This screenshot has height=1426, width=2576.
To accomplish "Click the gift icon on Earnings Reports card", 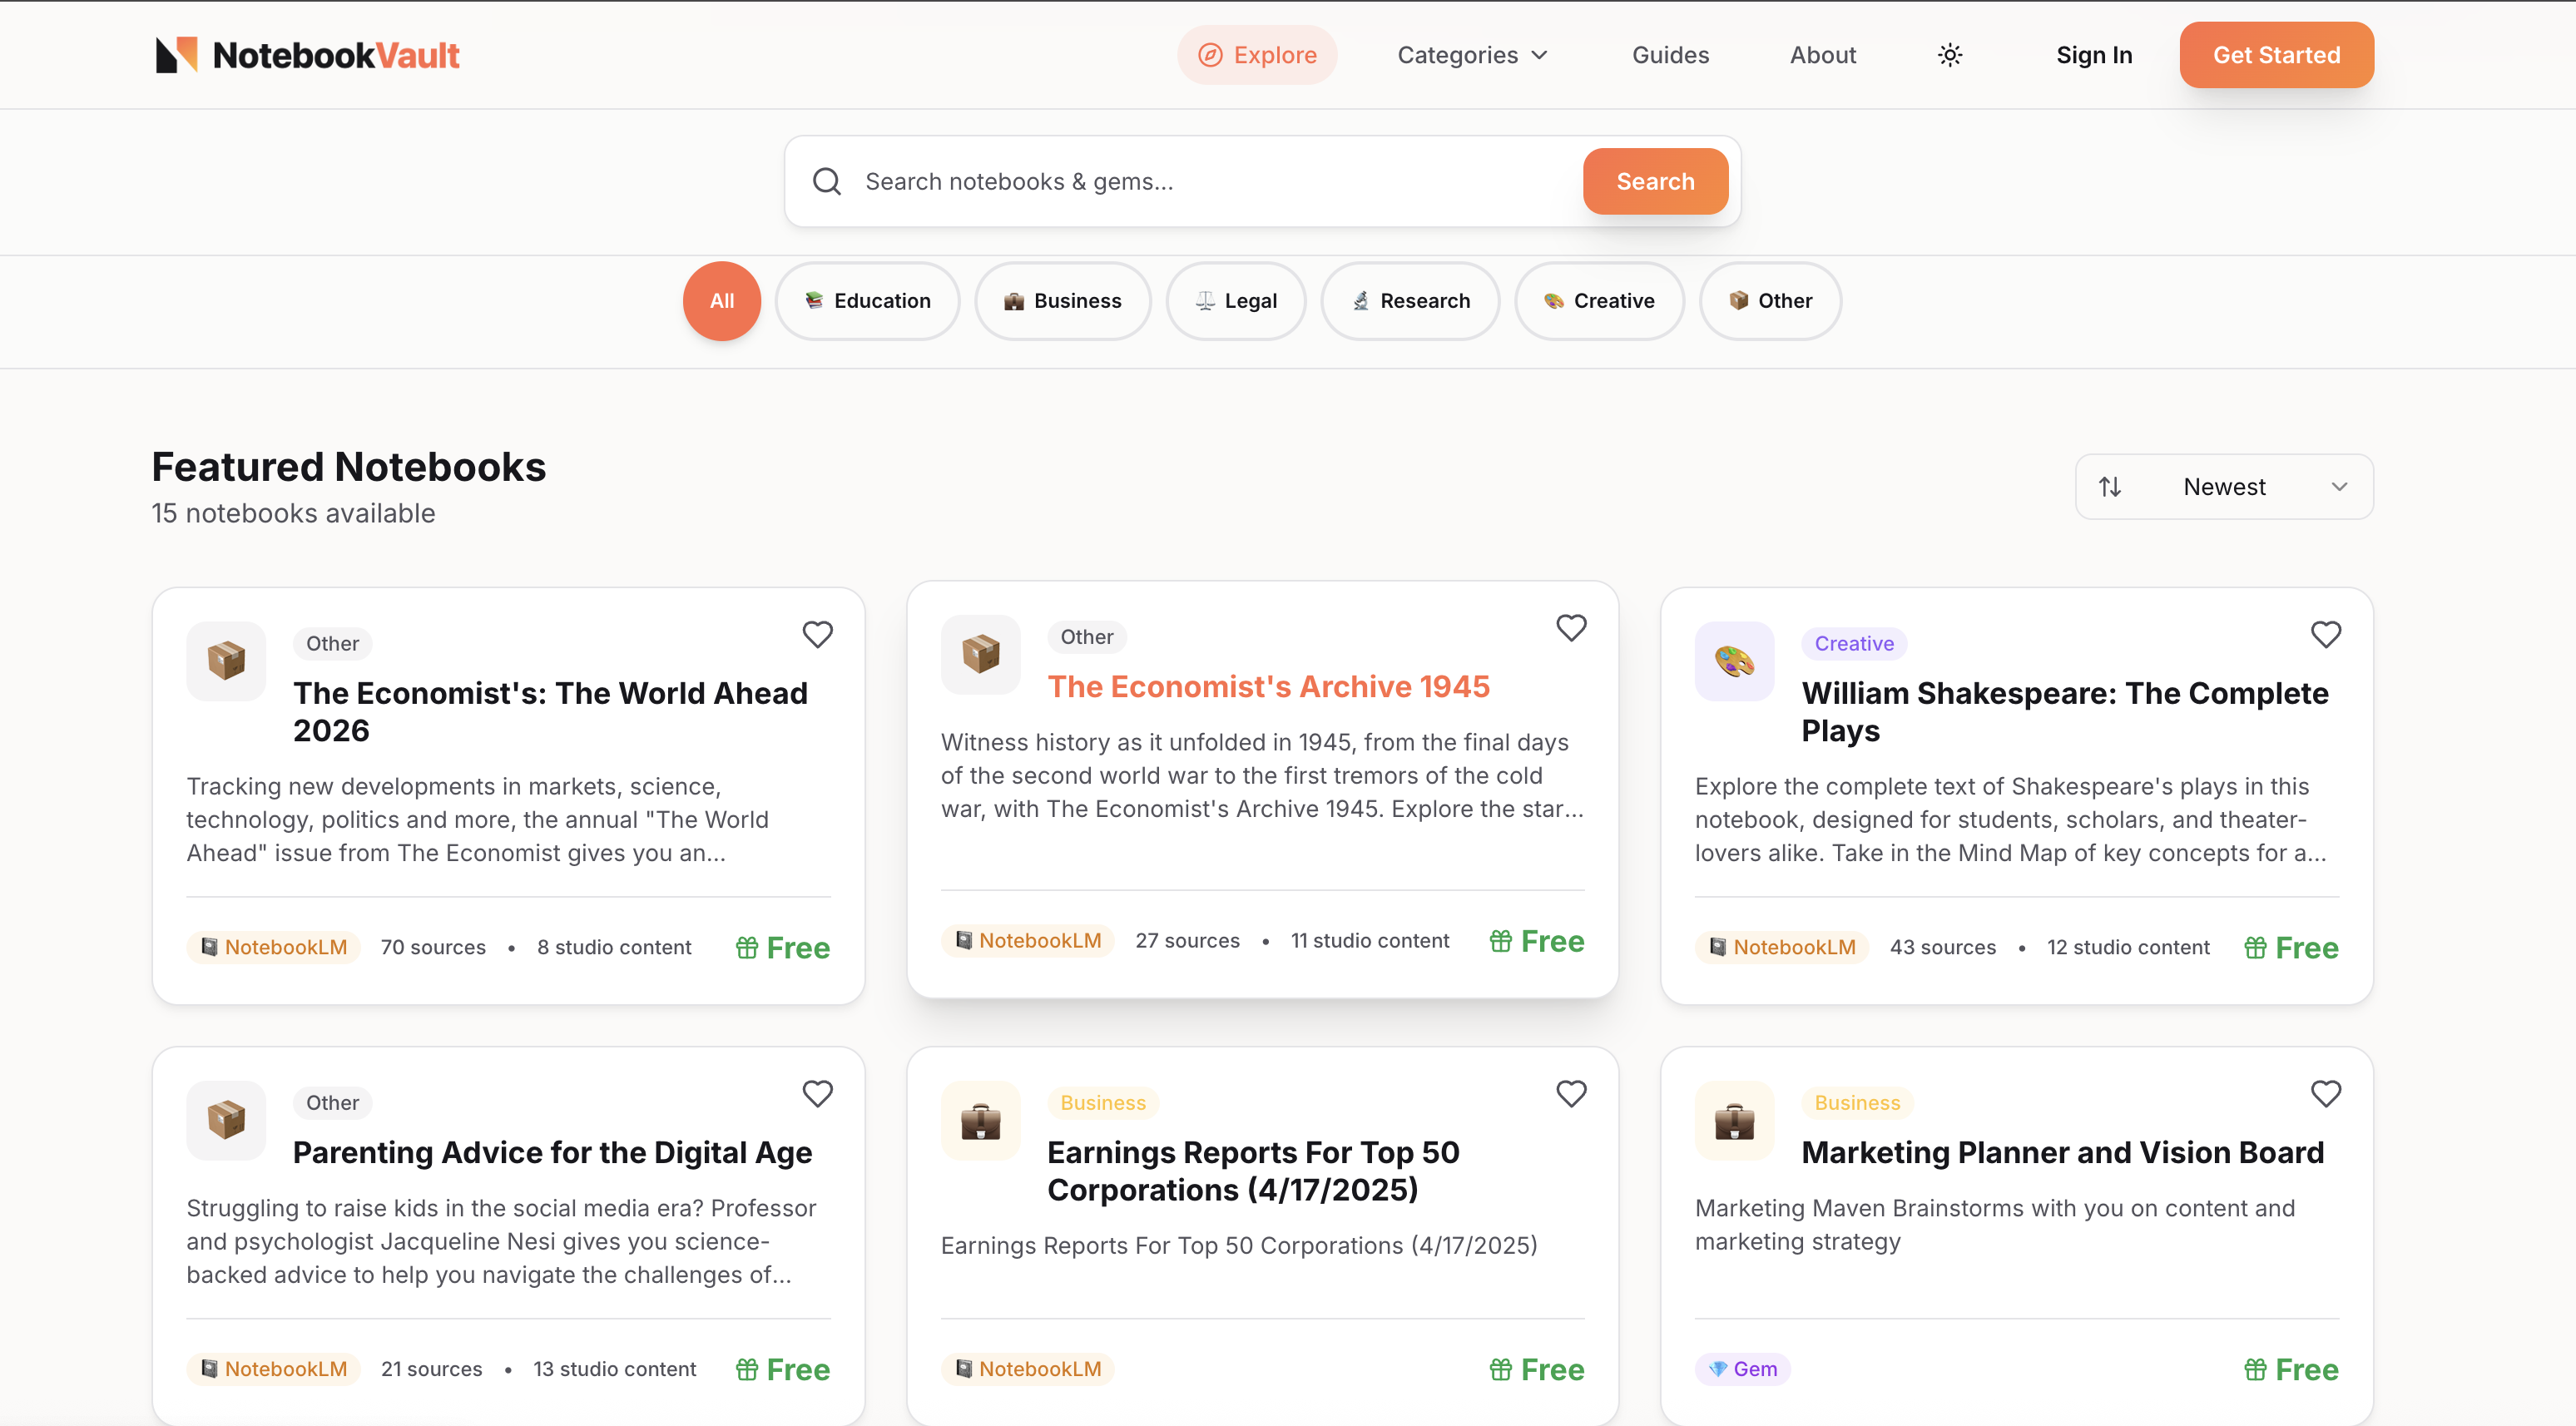I will coord(1500,1369).
